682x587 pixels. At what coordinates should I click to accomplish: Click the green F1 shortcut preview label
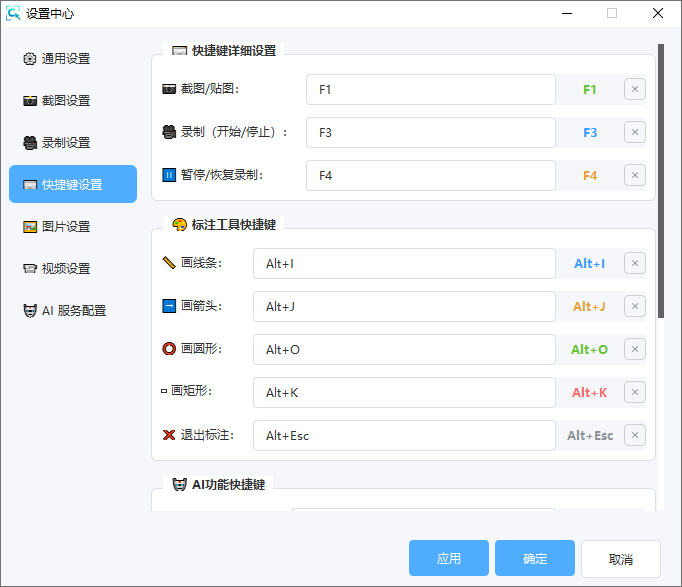pos(589,90)
